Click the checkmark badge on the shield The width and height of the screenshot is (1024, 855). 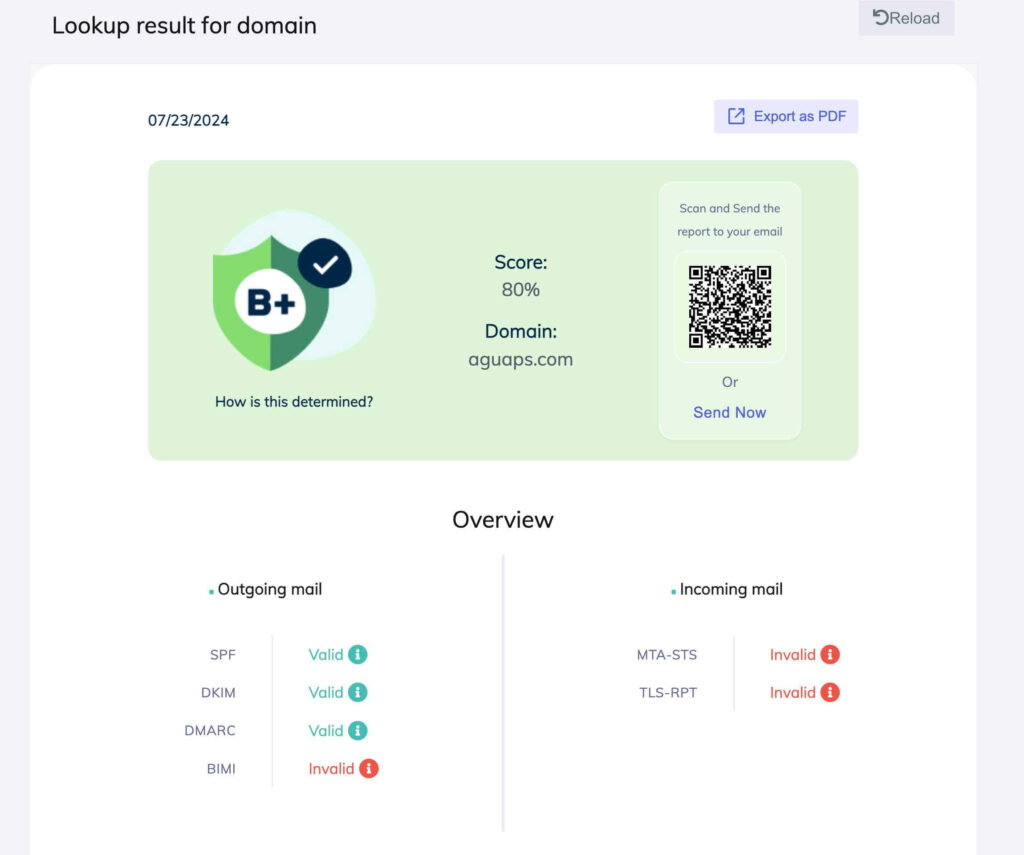point(325,264)
